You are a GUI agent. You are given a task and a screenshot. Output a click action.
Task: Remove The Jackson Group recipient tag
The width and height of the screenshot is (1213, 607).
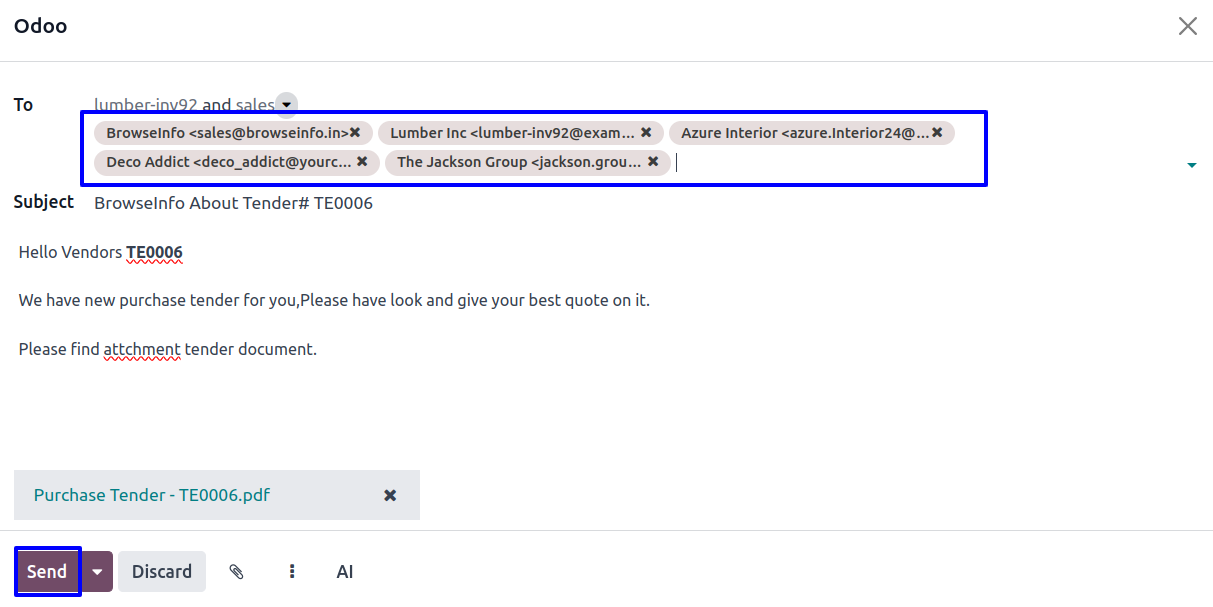(653, 161)
